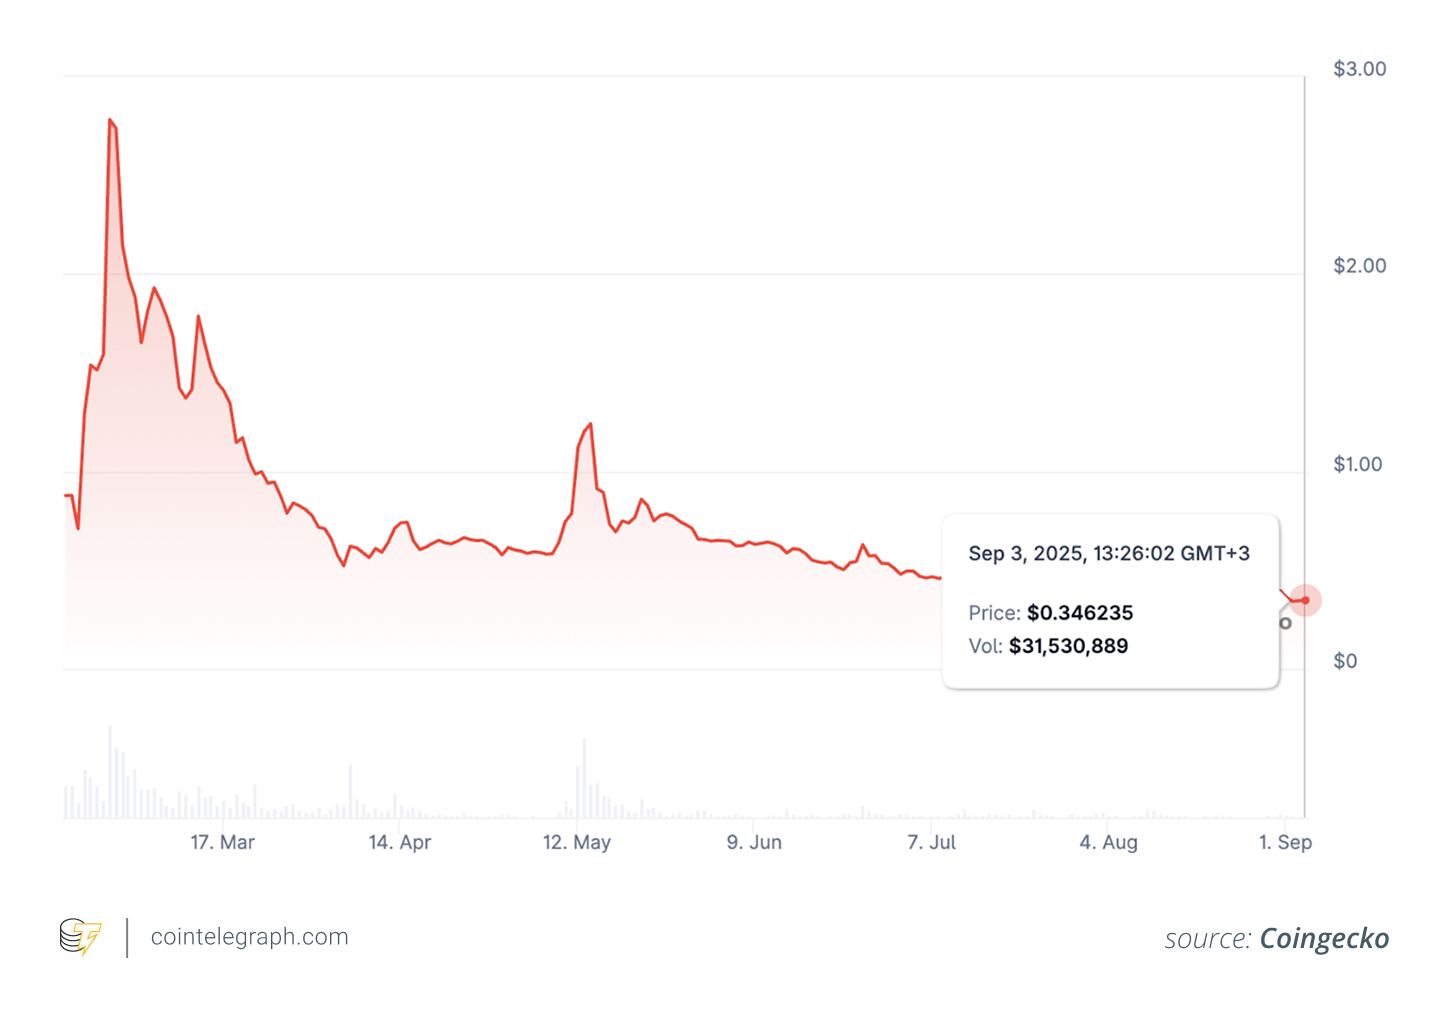Screen dimensions: 1450x1015
Task: Click the Price $0.346235 value in tooltip
Action: click(x=1080, y=613)
